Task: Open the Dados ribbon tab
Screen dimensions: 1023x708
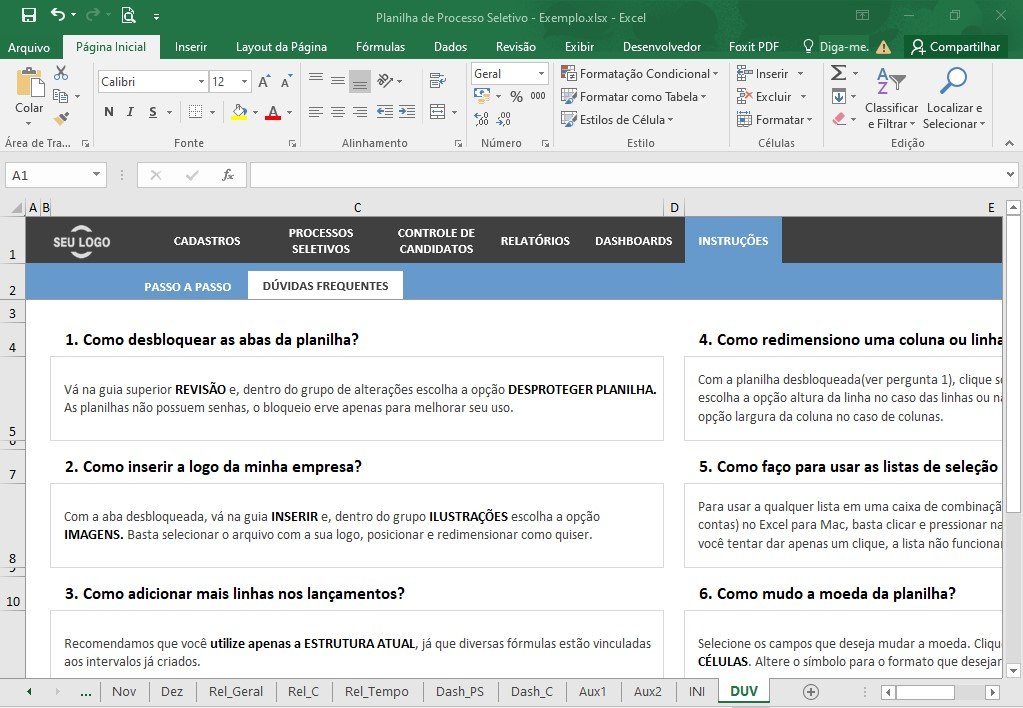Action: click(450, 47)
